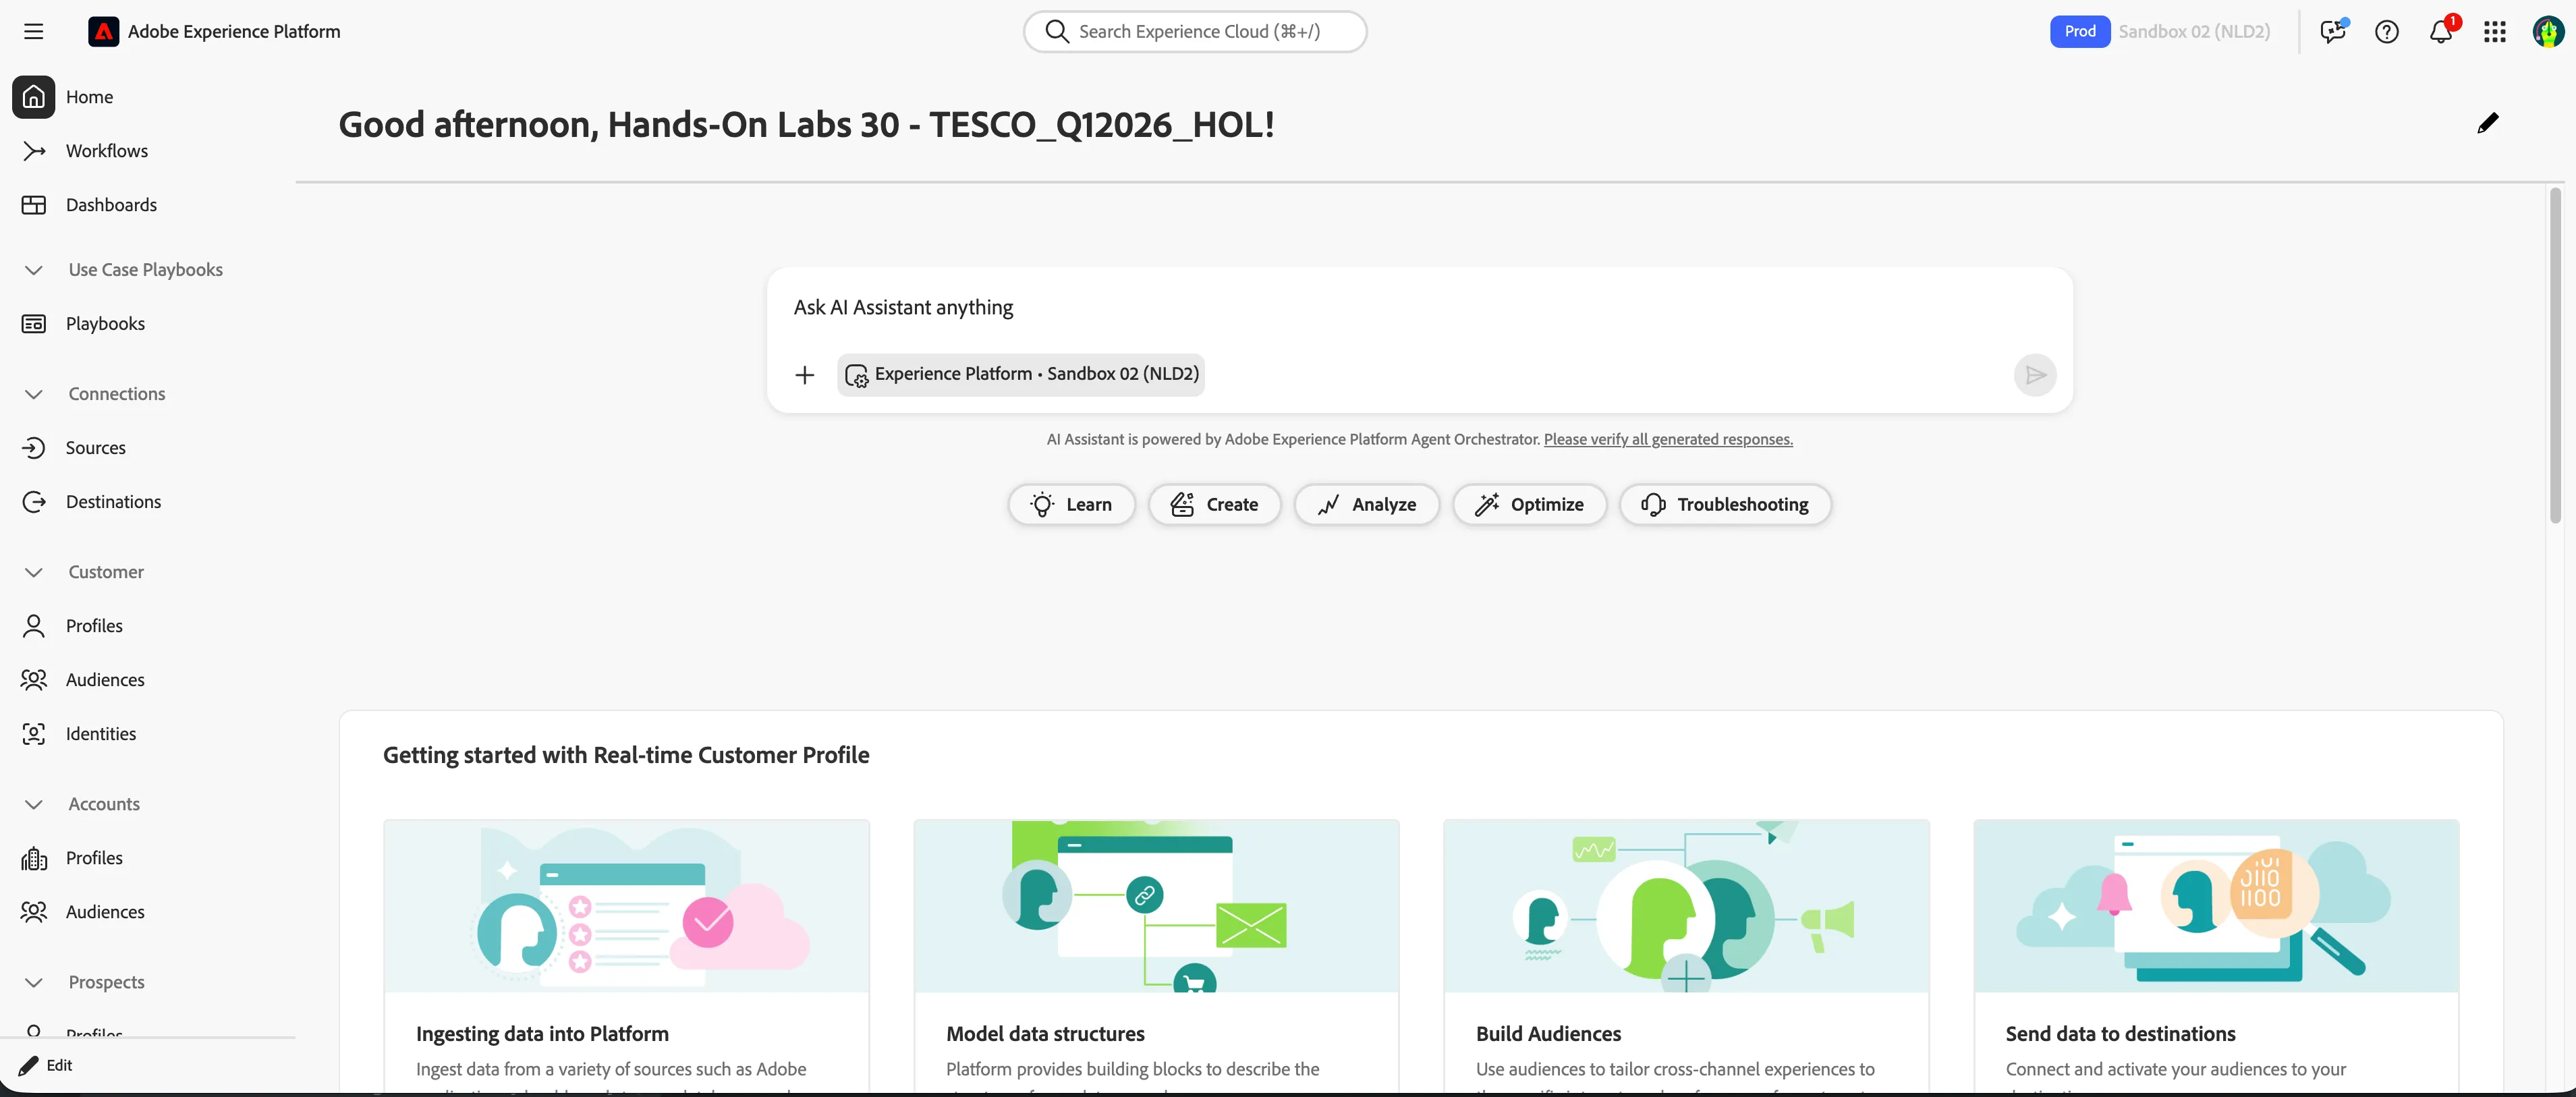
Task: Open the app switcher grid icon
Action: click(2494, 32)
